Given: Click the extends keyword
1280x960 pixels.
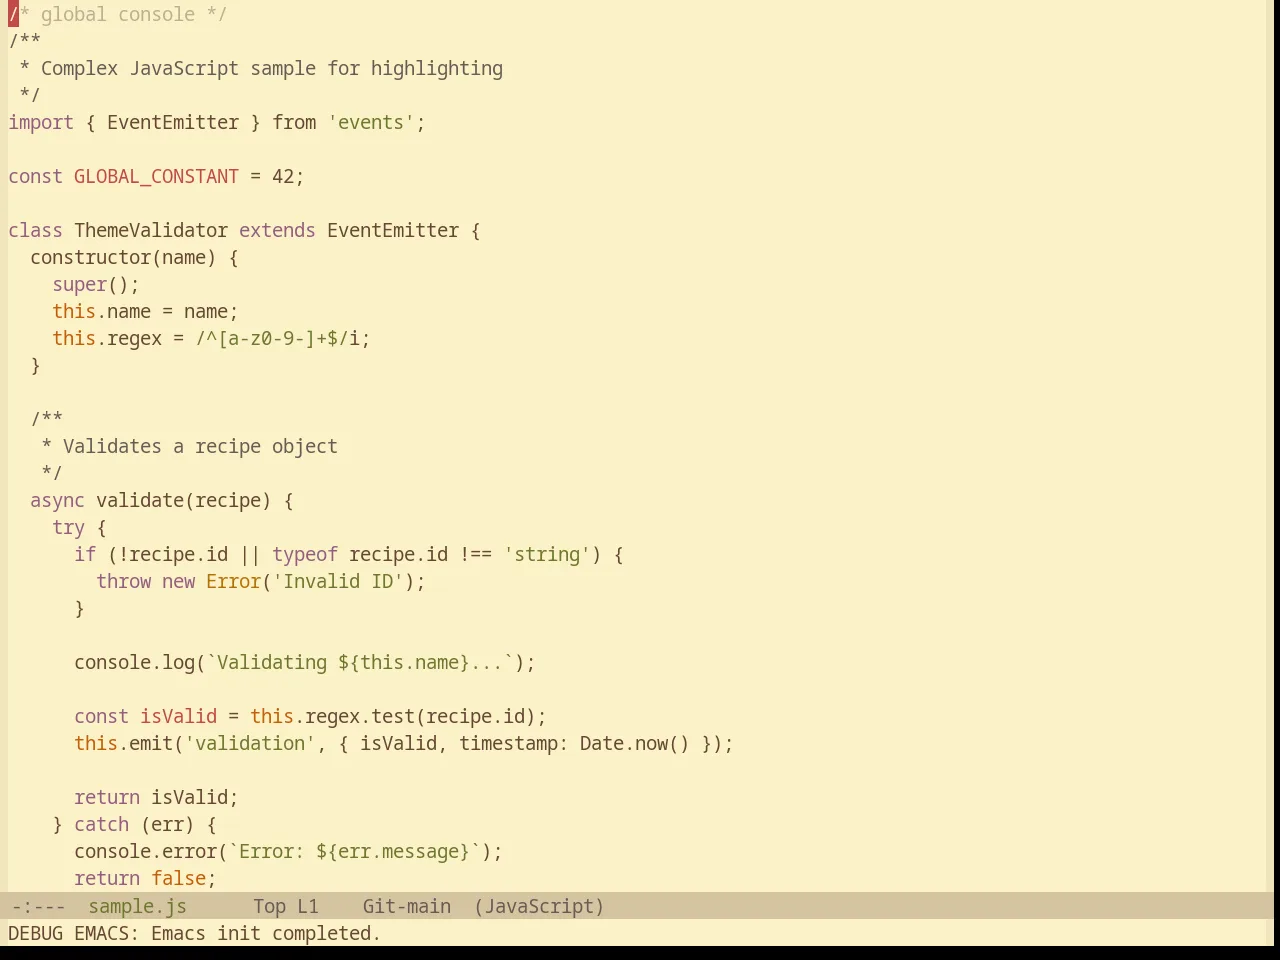Looking at the screenshot, I should click(277, 230).
